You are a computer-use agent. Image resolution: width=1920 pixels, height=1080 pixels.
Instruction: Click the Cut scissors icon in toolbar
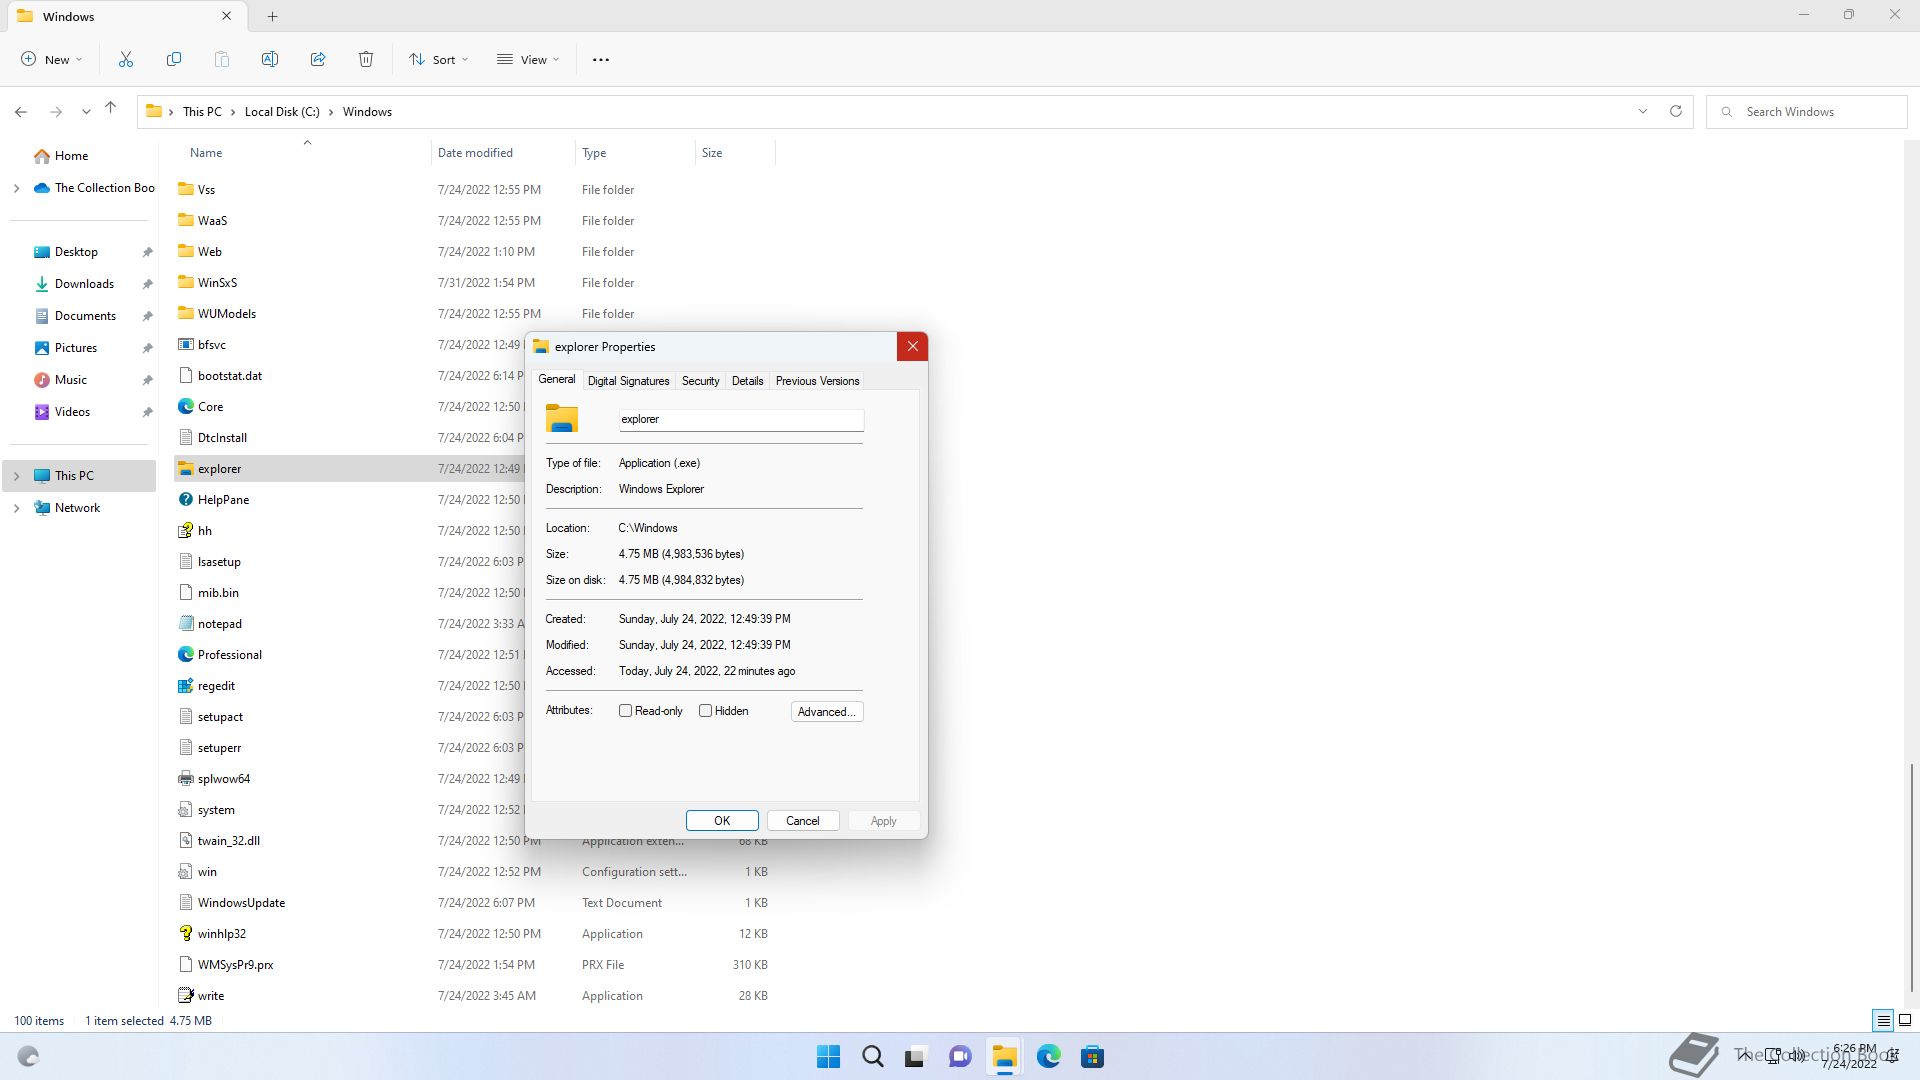[126, 60]
